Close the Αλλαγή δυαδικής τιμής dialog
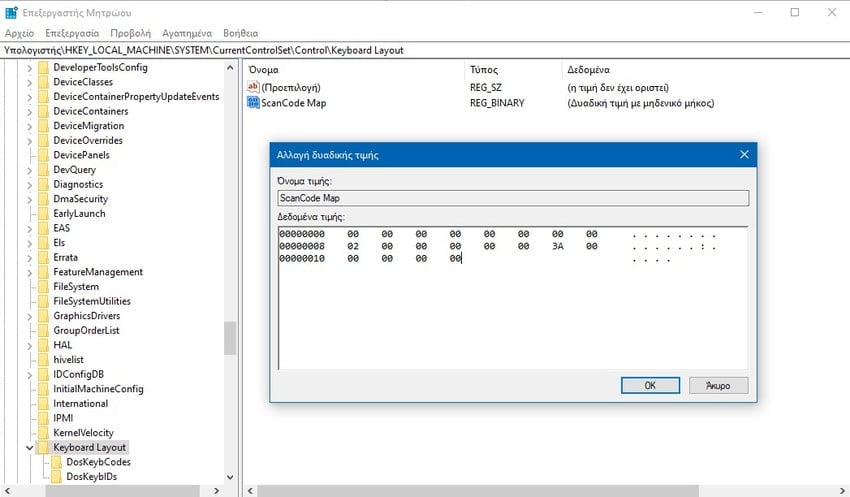The height and width of the screenshot is (497, 850). (x=744, y=155)
